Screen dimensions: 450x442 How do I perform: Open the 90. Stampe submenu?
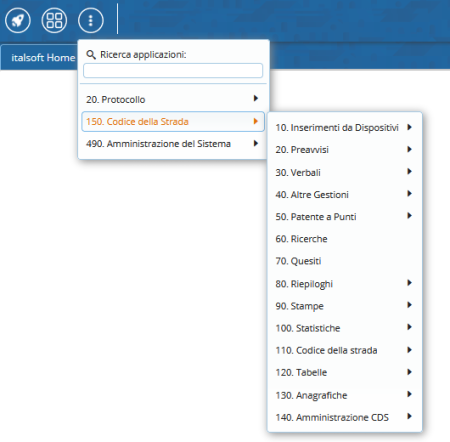pyautogui.click(x=345, y=306)
